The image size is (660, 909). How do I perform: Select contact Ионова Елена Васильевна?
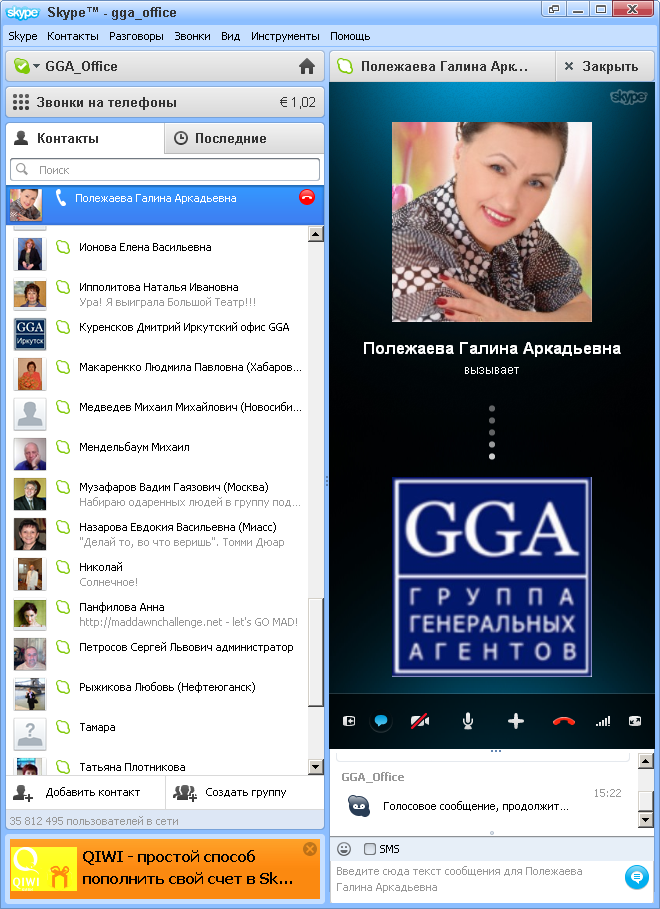pos(157,254)
